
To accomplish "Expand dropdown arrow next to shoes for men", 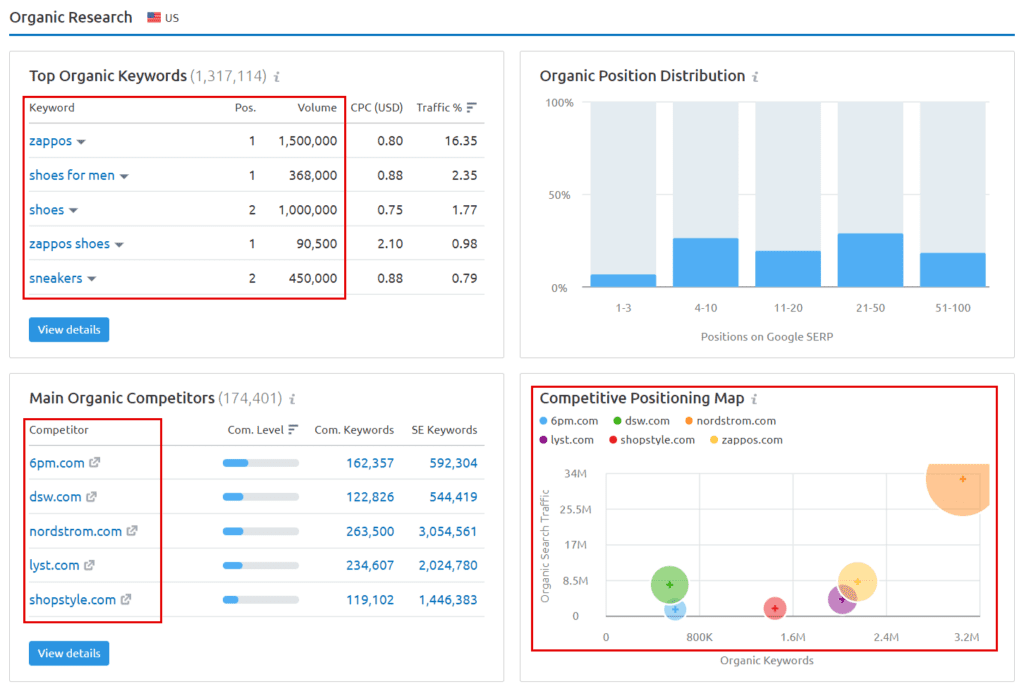I will (124, 176).
